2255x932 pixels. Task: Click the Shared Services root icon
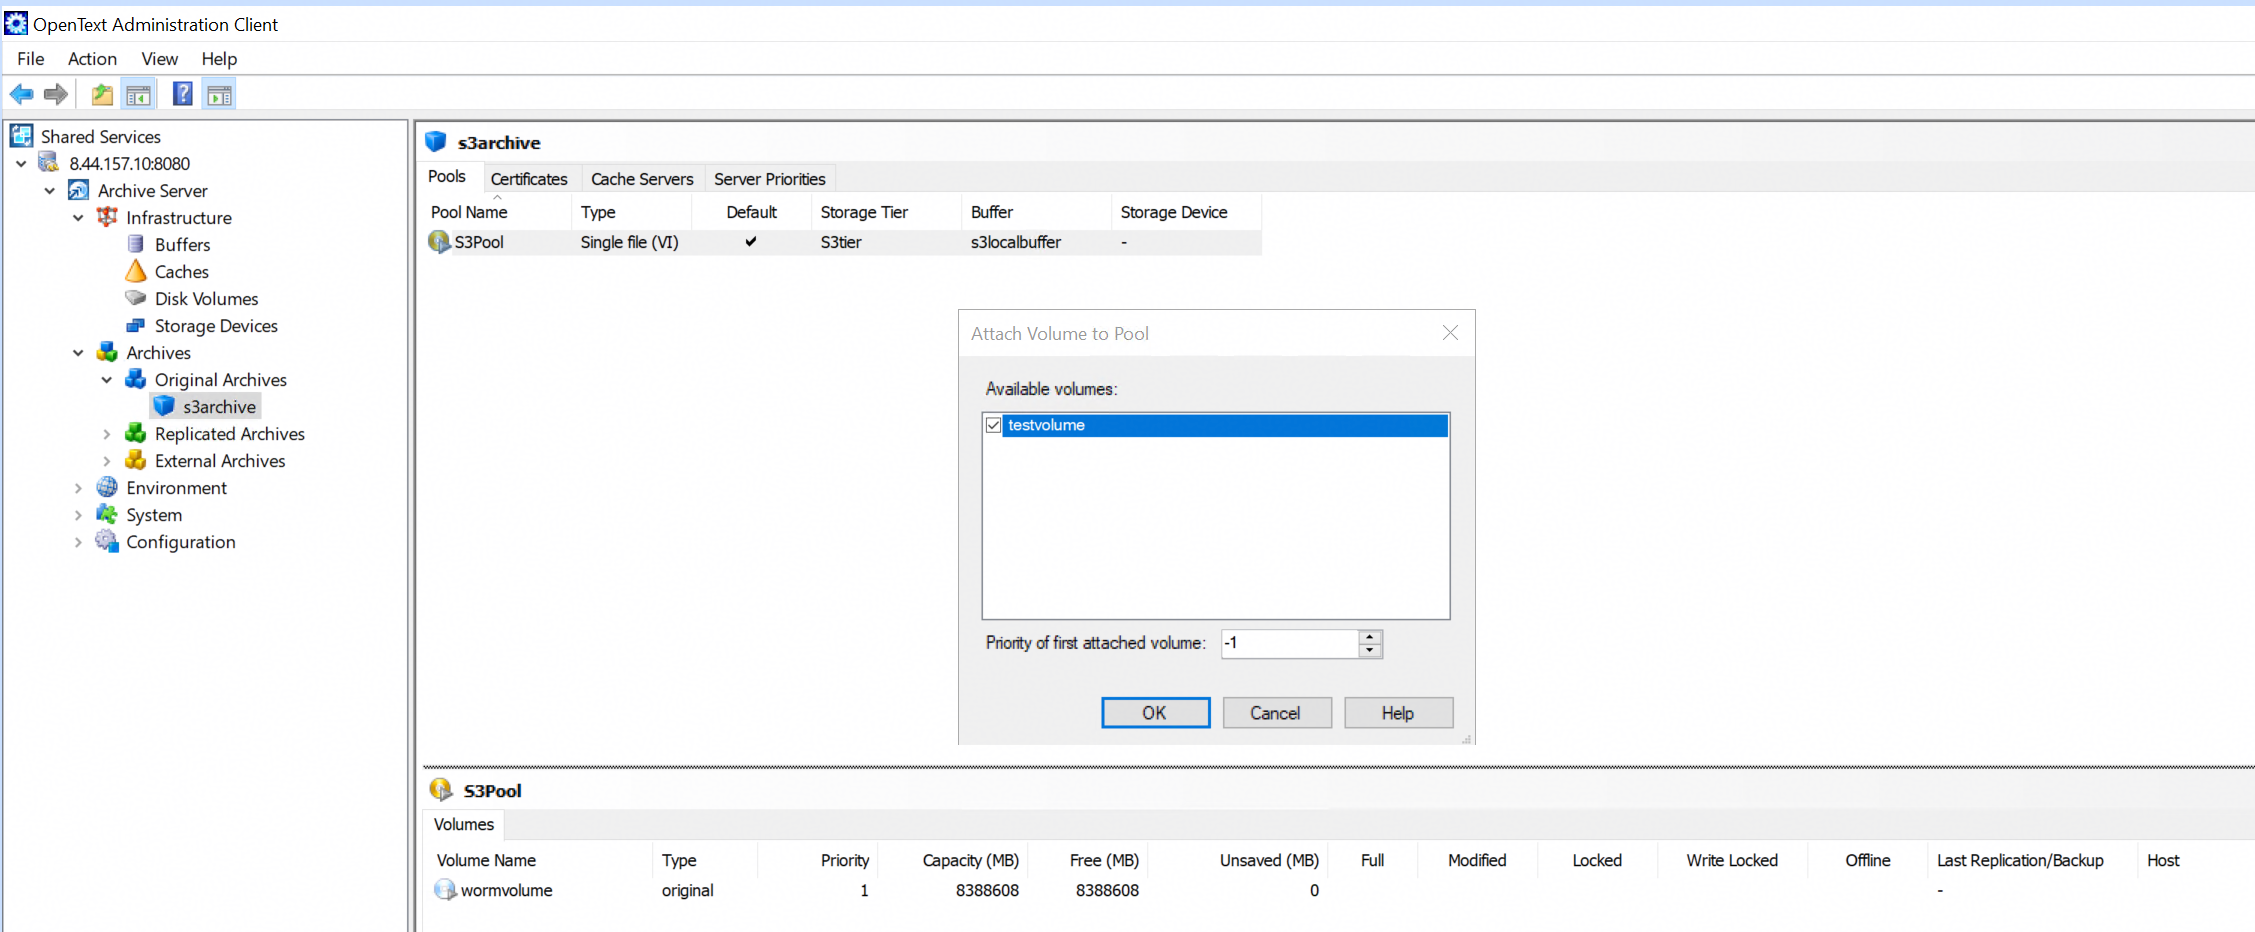coord(21,136)
